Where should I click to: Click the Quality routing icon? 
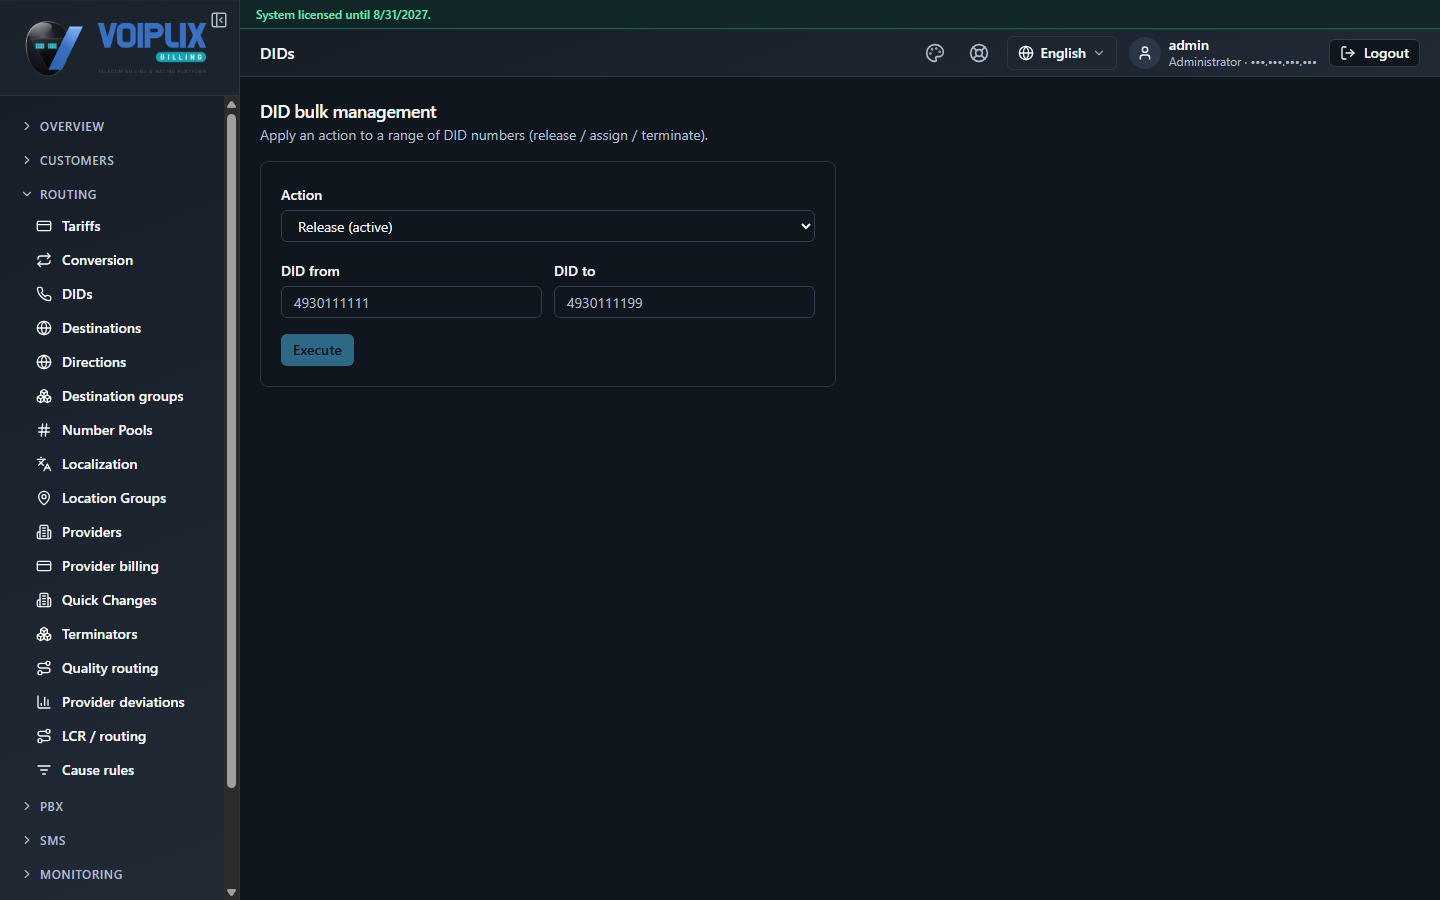tap(44, 668)
